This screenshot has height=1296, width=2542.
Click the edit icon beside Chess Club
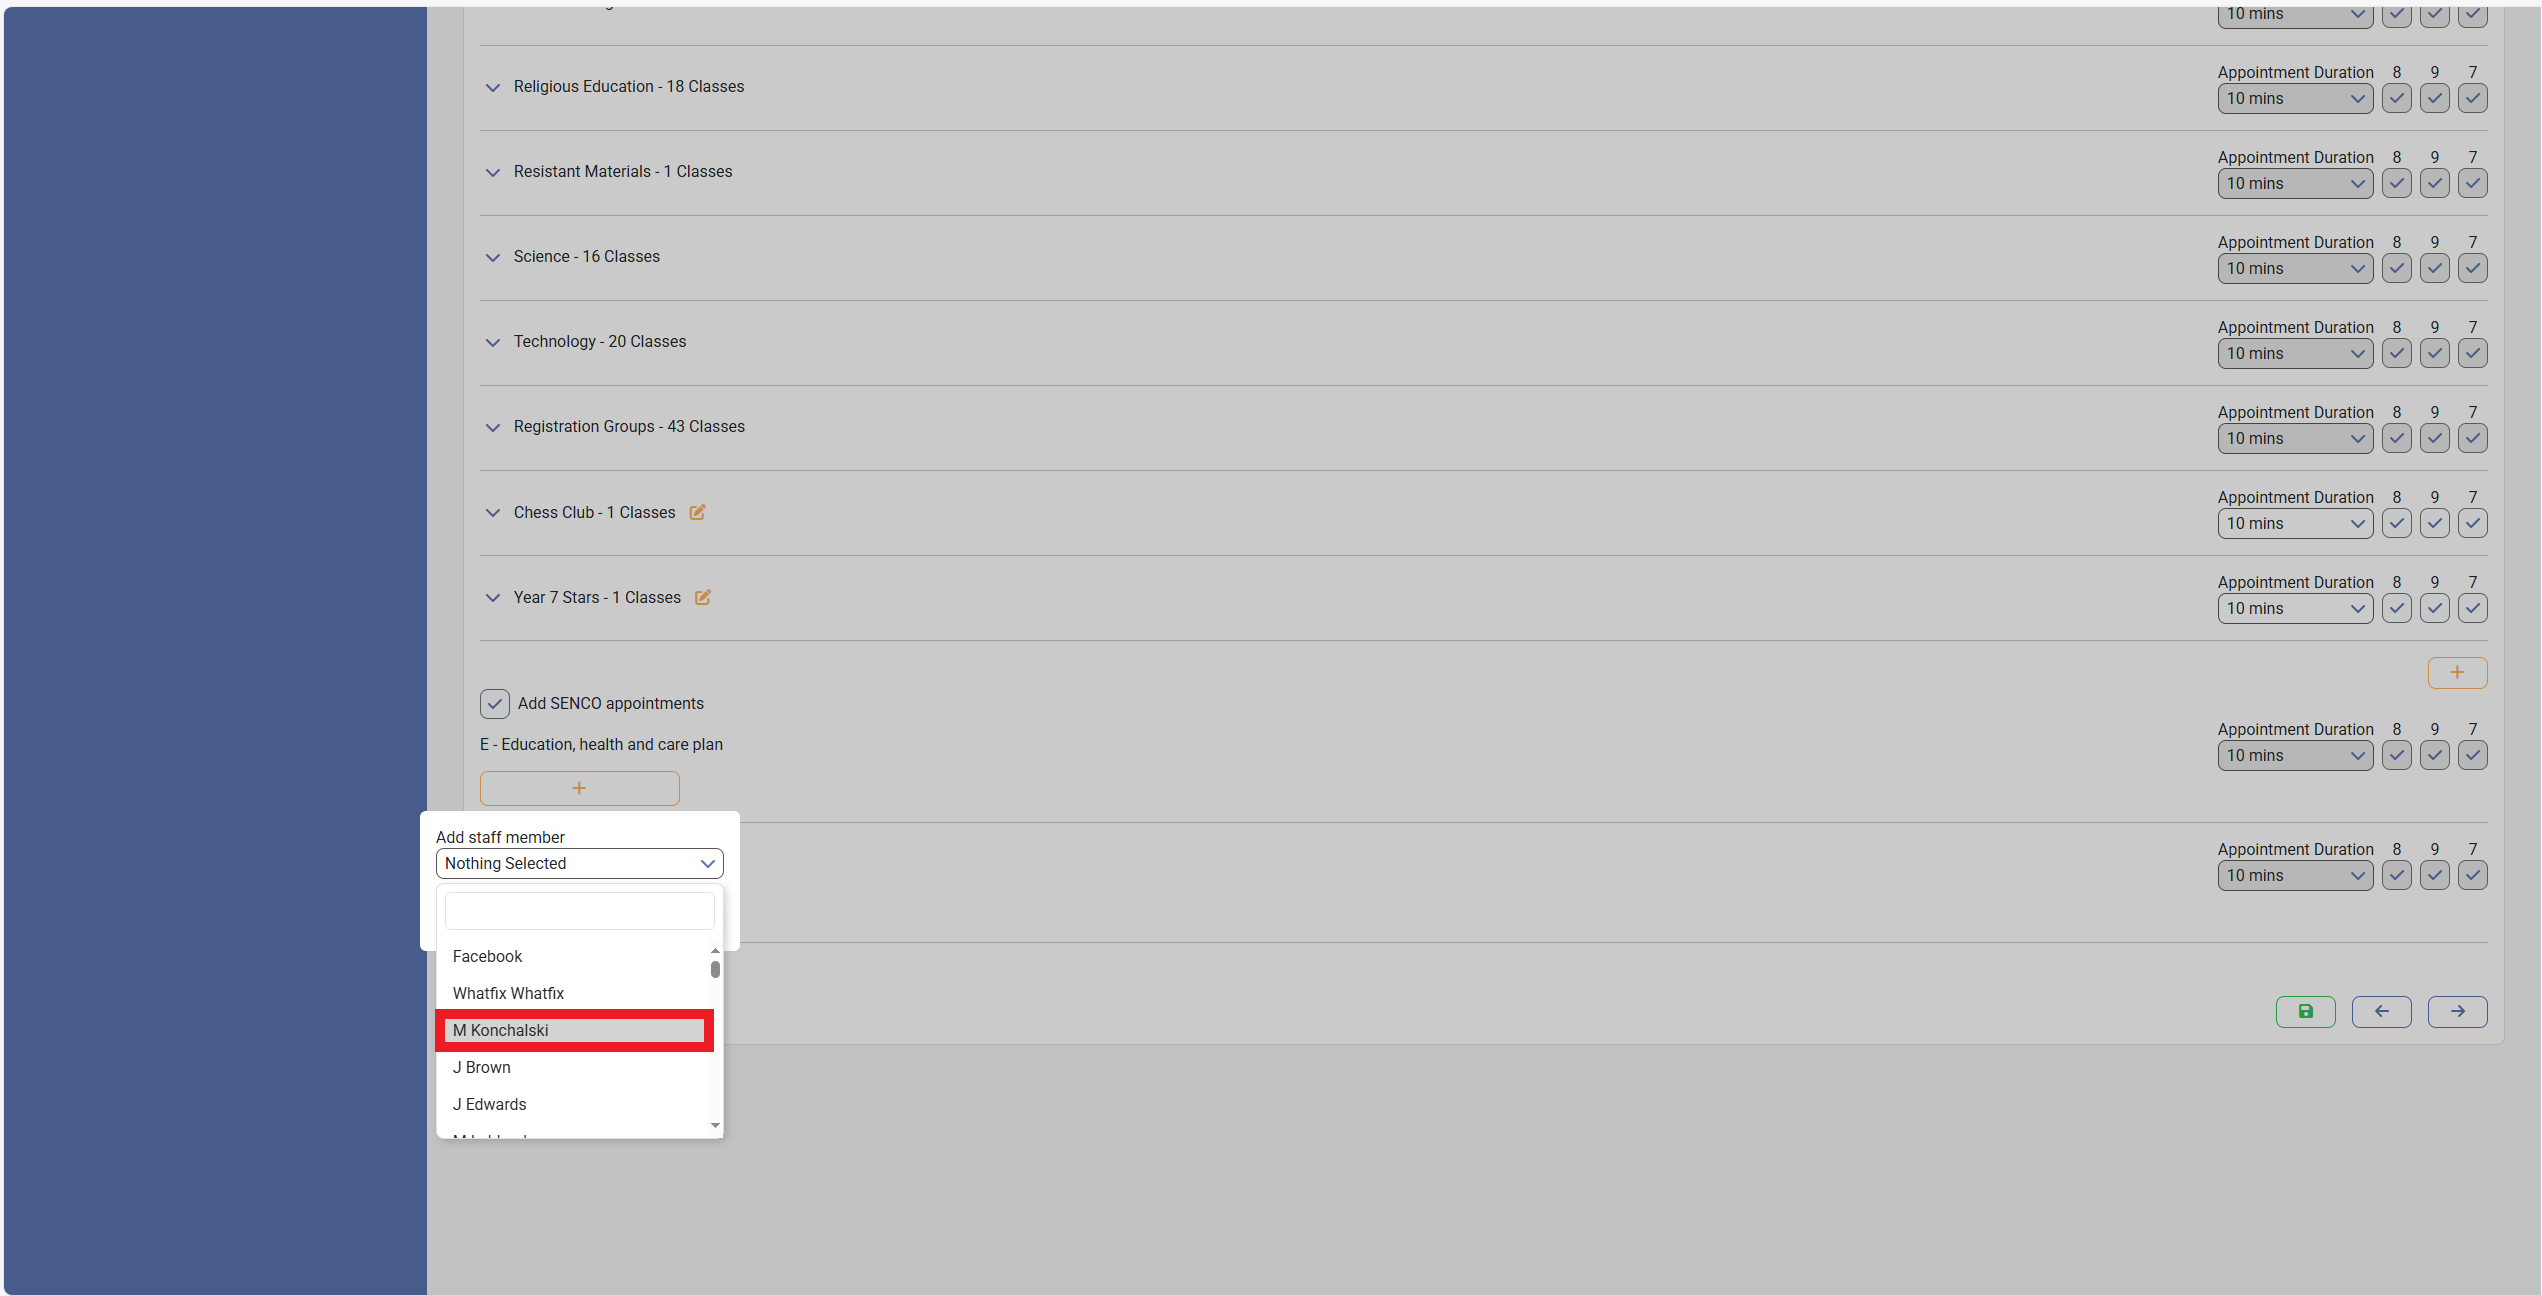697,512
